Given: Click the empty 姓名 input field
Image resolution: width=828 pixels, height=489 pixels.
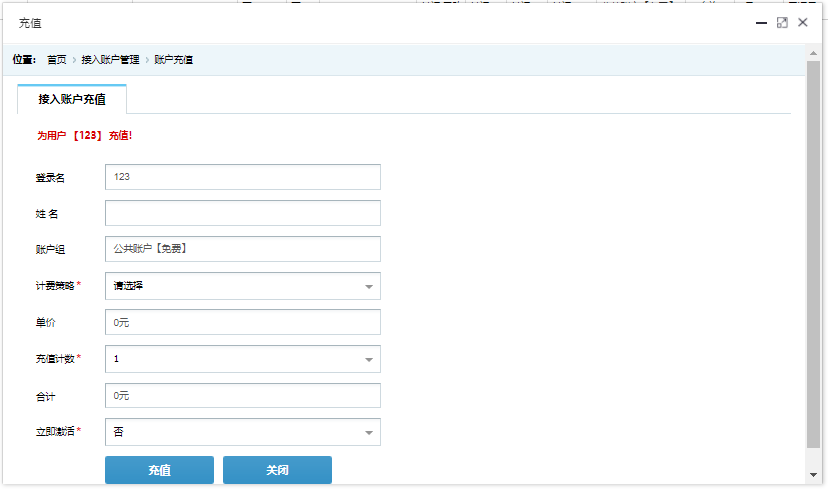Looking at the screenshot, I should (243, 213).
